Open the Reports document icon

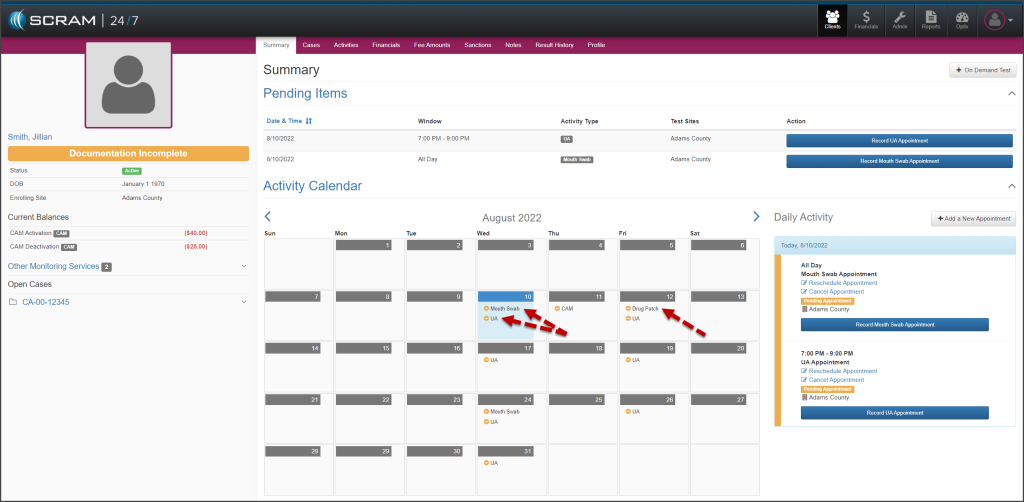(x=930, y=19)
